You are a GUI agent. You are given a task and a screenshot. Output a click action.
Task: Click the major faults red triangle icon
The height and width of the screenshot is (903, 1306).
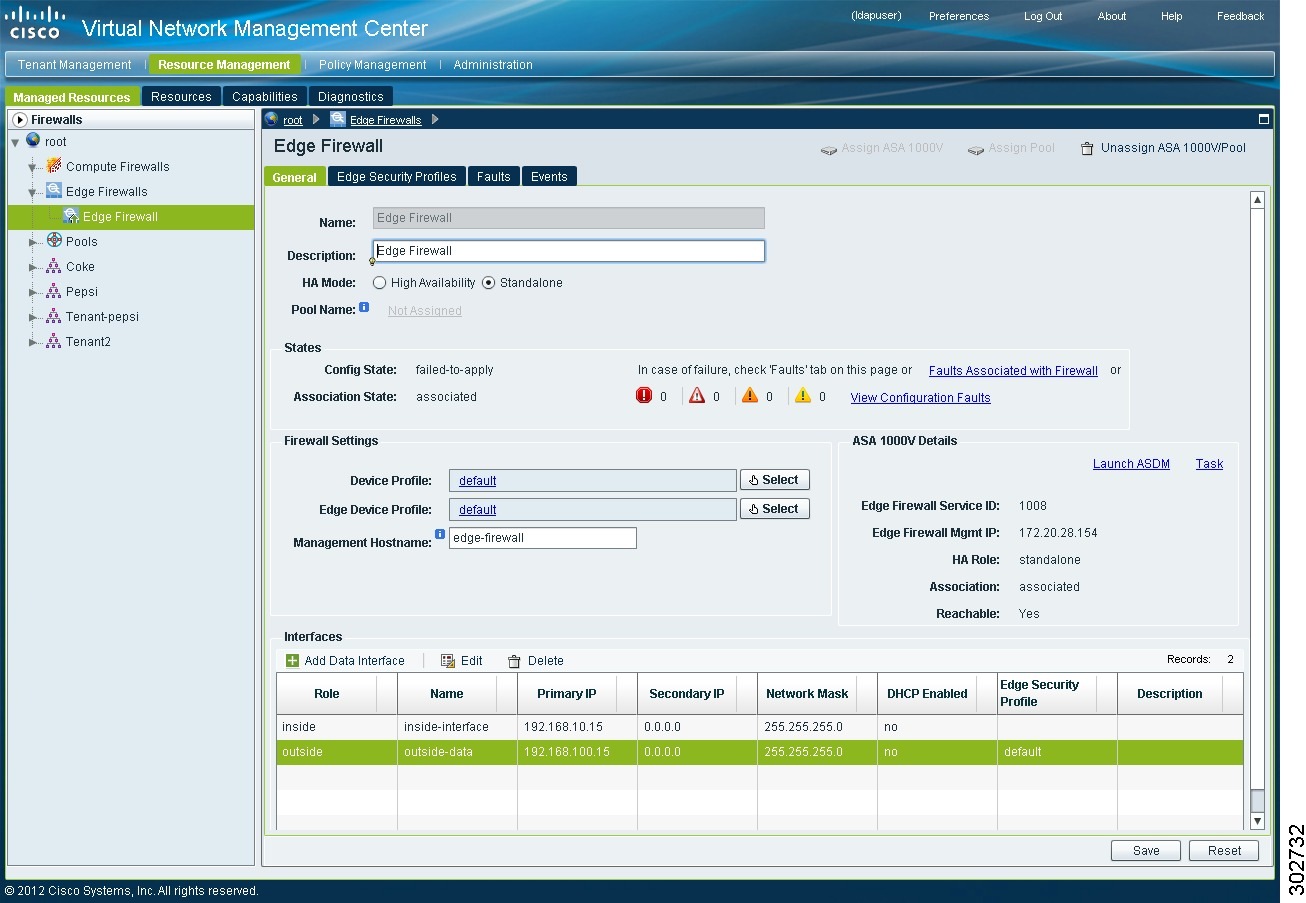click(697, 395)
